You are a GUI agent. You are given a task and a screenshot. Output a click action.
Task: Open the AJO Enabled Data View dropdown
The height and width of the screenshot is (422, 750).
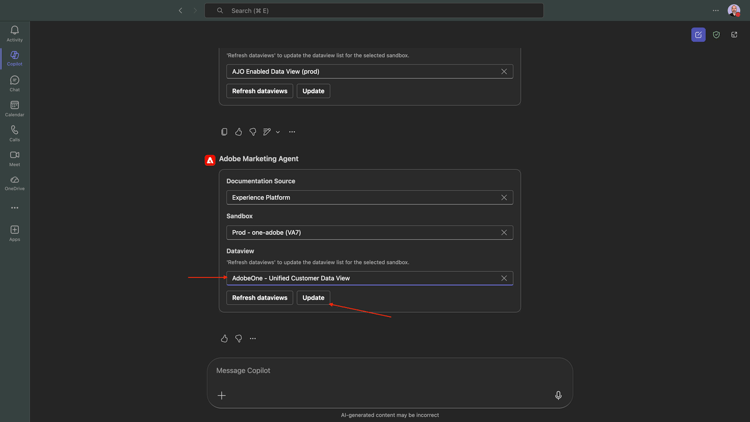point(370,71)
